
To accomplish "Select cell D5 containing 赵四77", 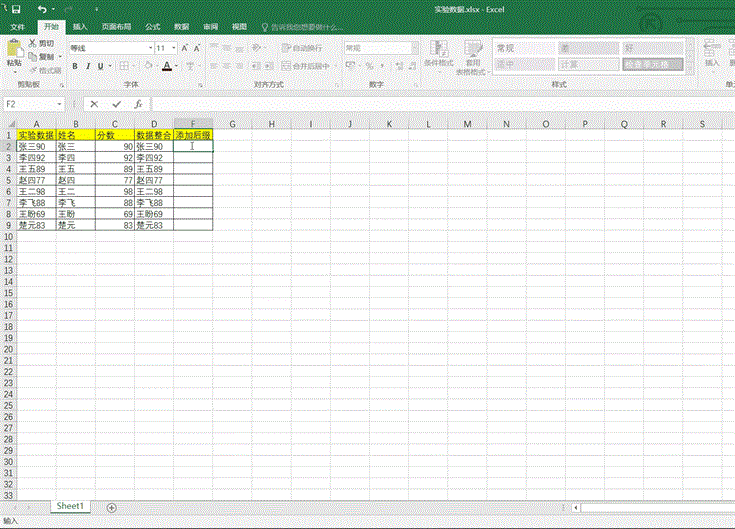I will pyautogui.click(x=153, y=180).
